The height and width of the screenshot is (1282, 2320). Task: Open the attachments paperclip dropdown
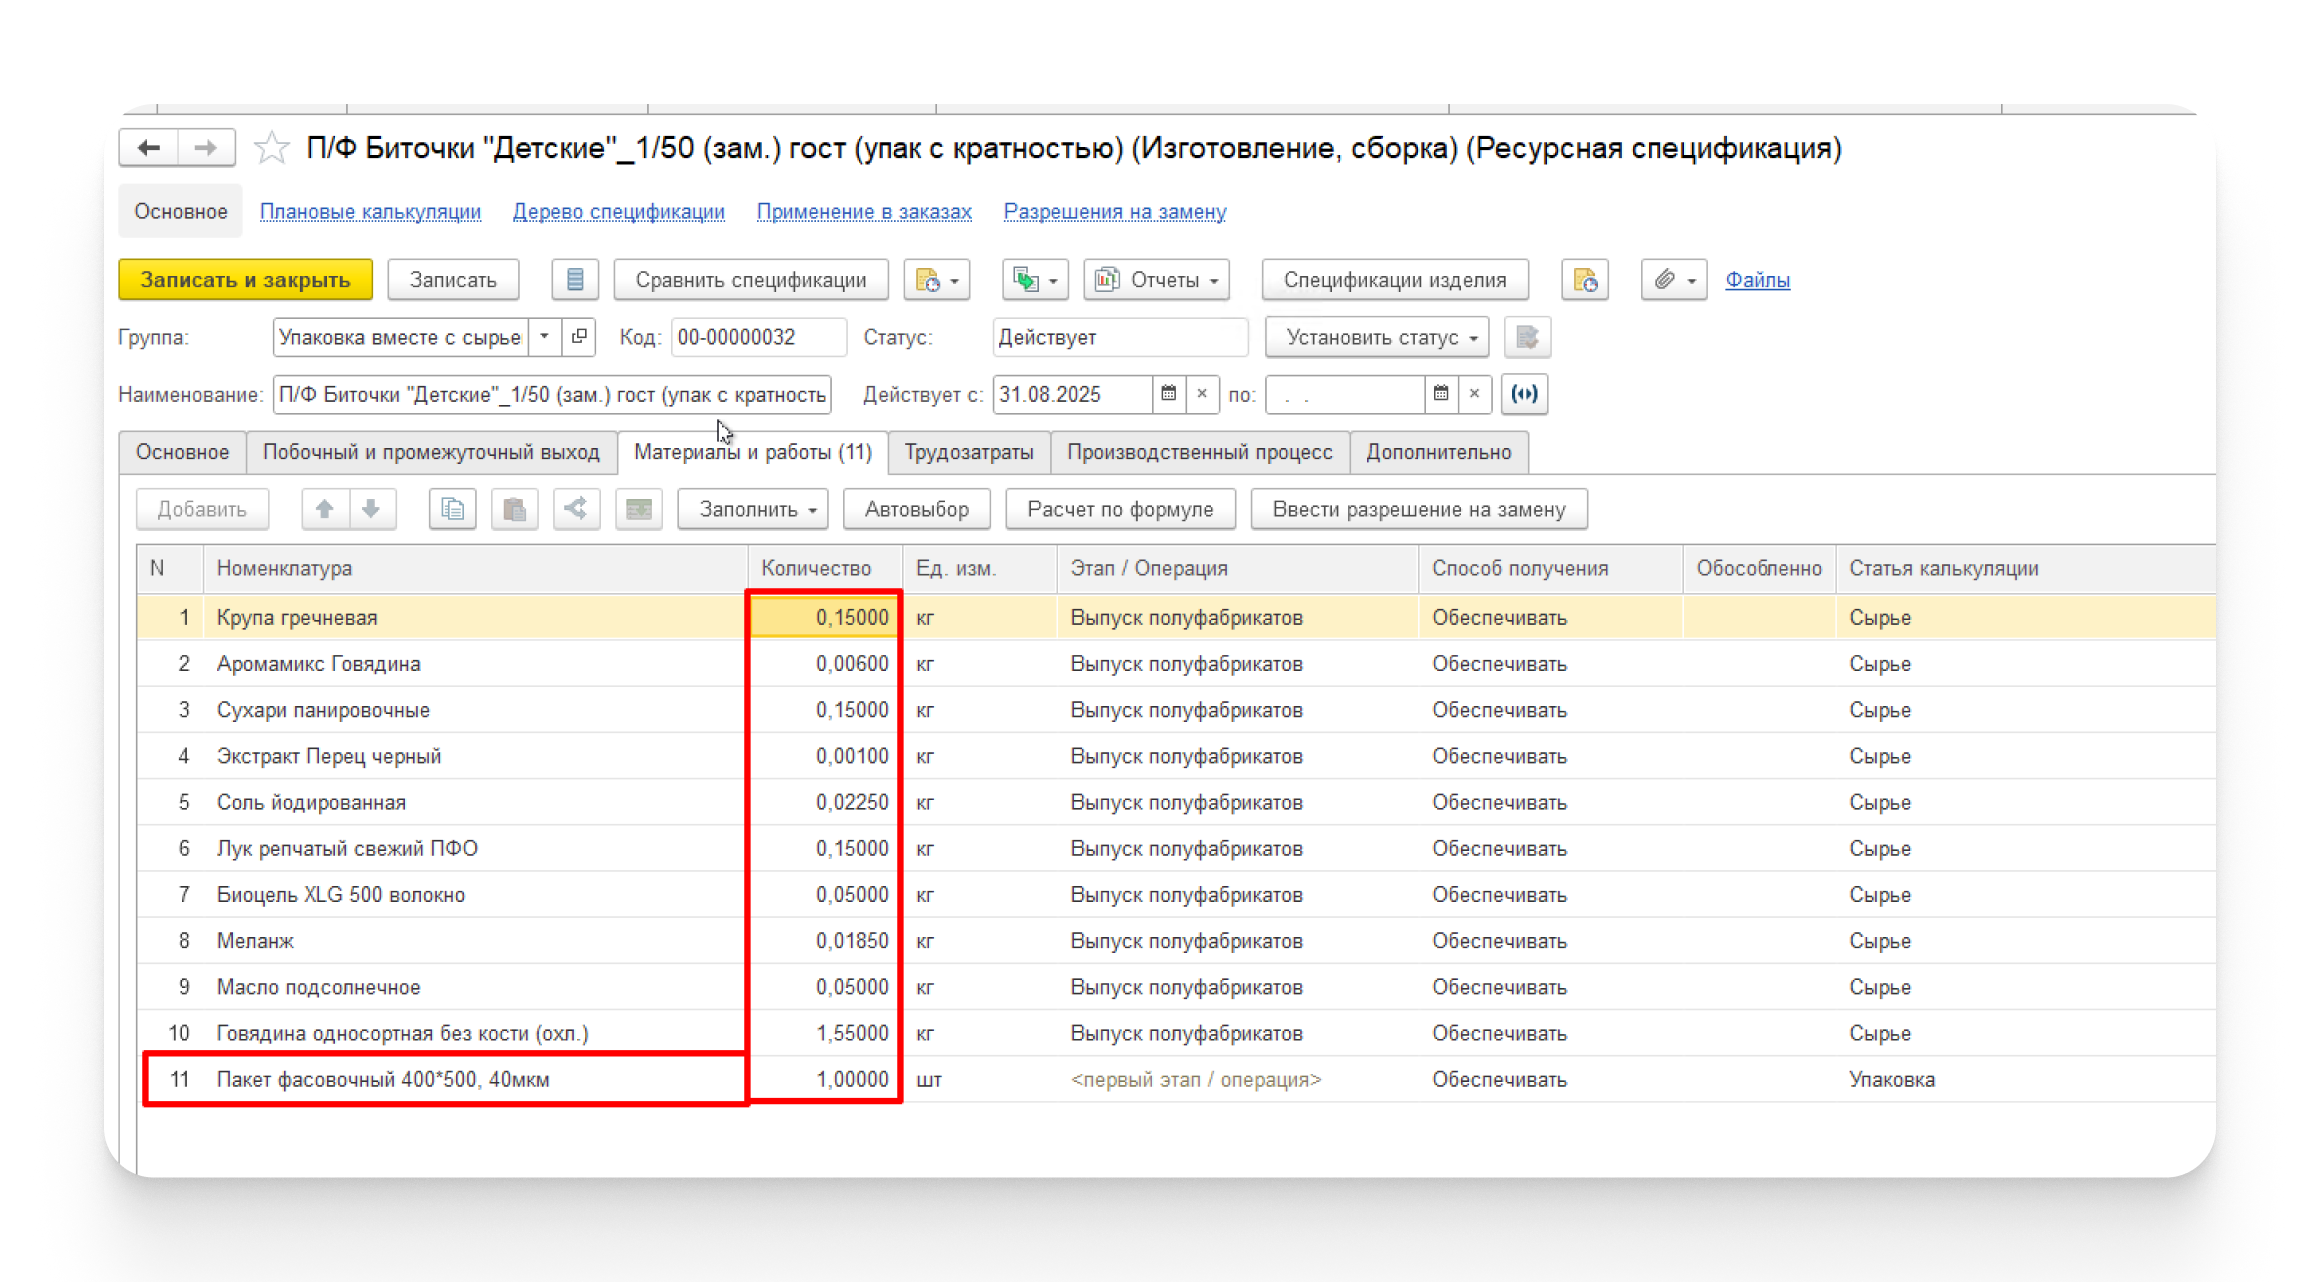pos(1673,280)
